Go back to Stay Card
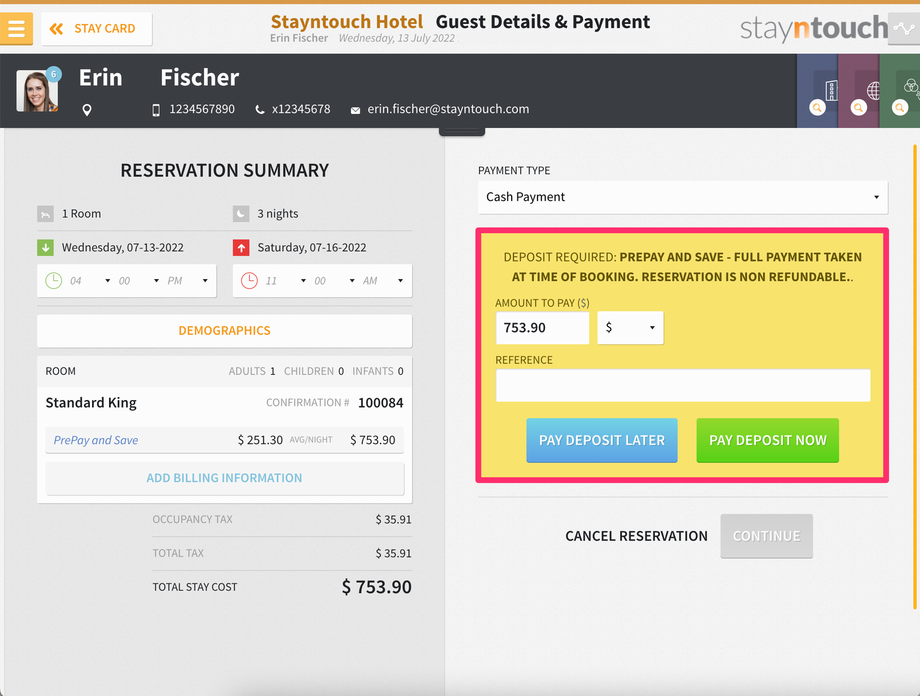 point(97,29)
